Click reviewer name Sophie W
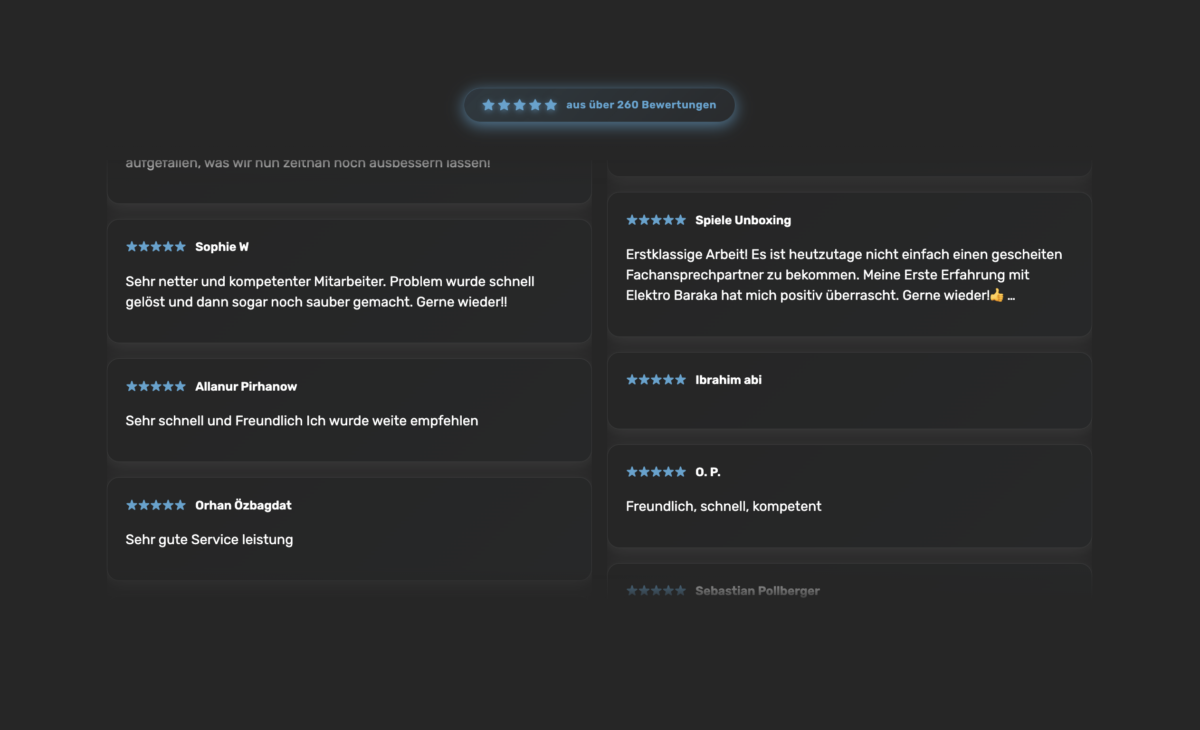The width and height of the screenshot is (1200, 730). 222,247
